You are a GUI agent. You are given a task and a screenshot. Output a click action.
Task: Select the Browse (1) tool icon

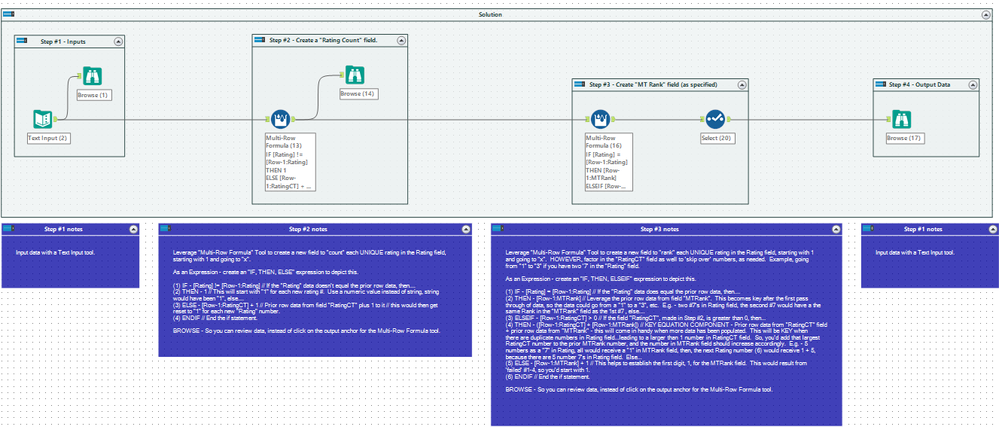[x=93, y=76]
